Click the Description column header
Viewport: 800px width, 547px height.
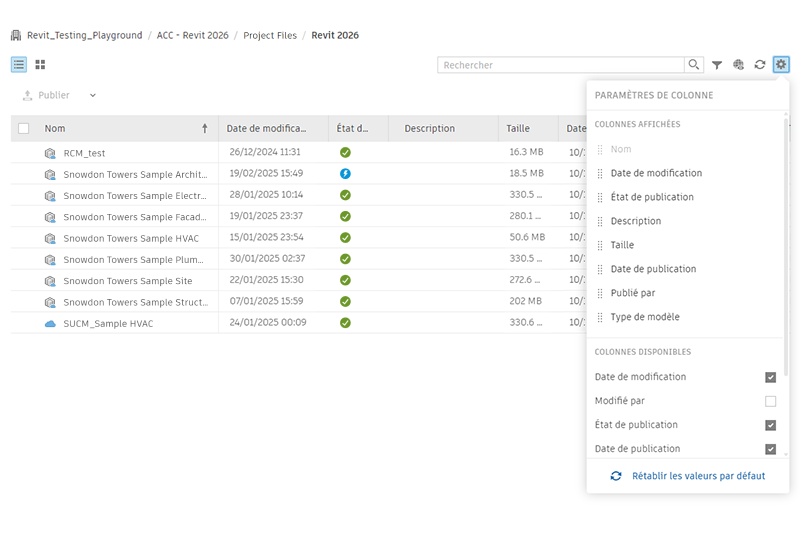pyautogui.click(x=430, y=129)
